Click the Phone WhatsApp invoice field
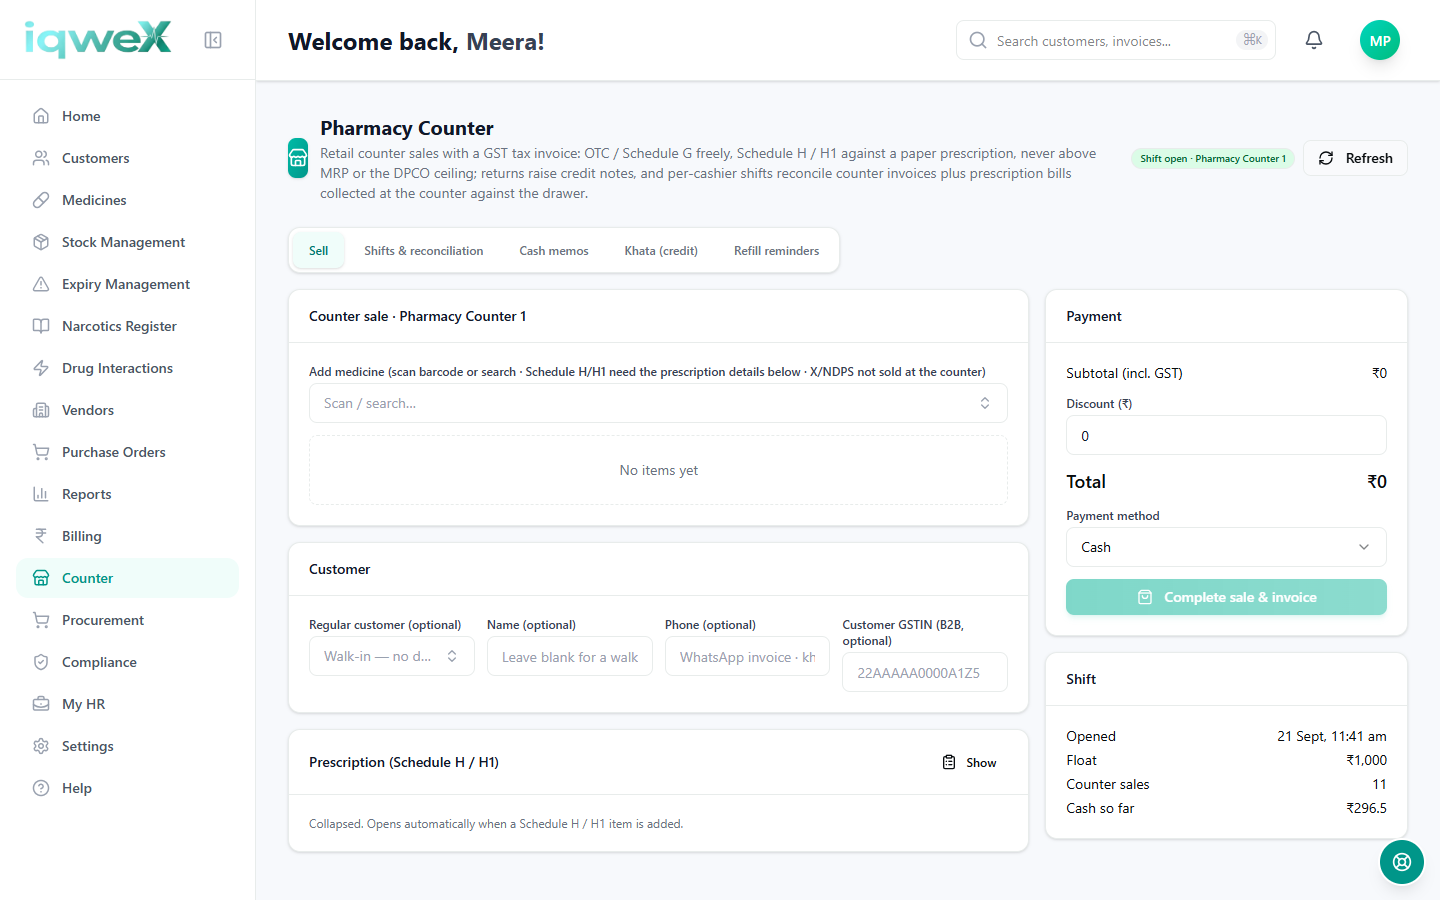Screen dimensions: 1440x900 coord(747,656)
